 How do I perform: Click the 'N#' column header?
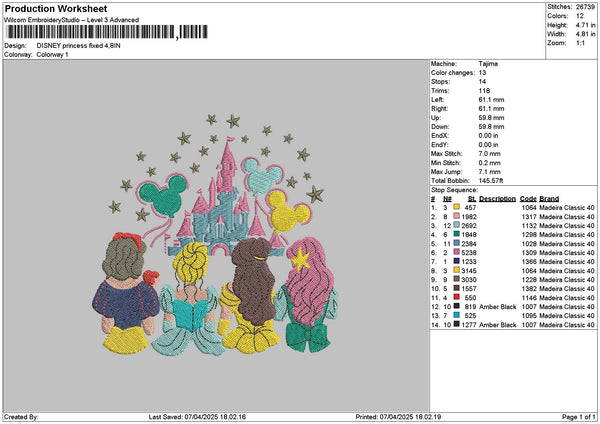pos(447,199)
